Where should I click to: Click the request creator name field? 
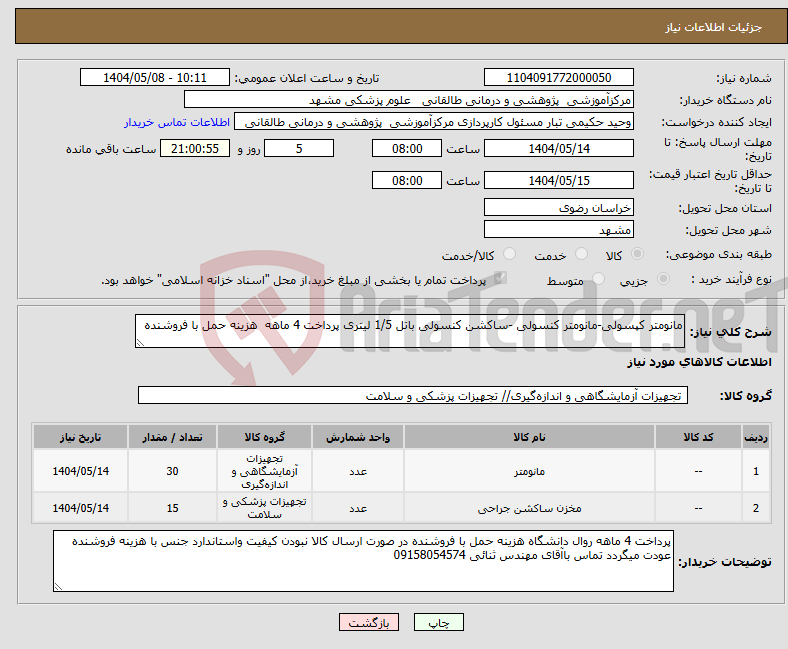click(x=434, y=122)
